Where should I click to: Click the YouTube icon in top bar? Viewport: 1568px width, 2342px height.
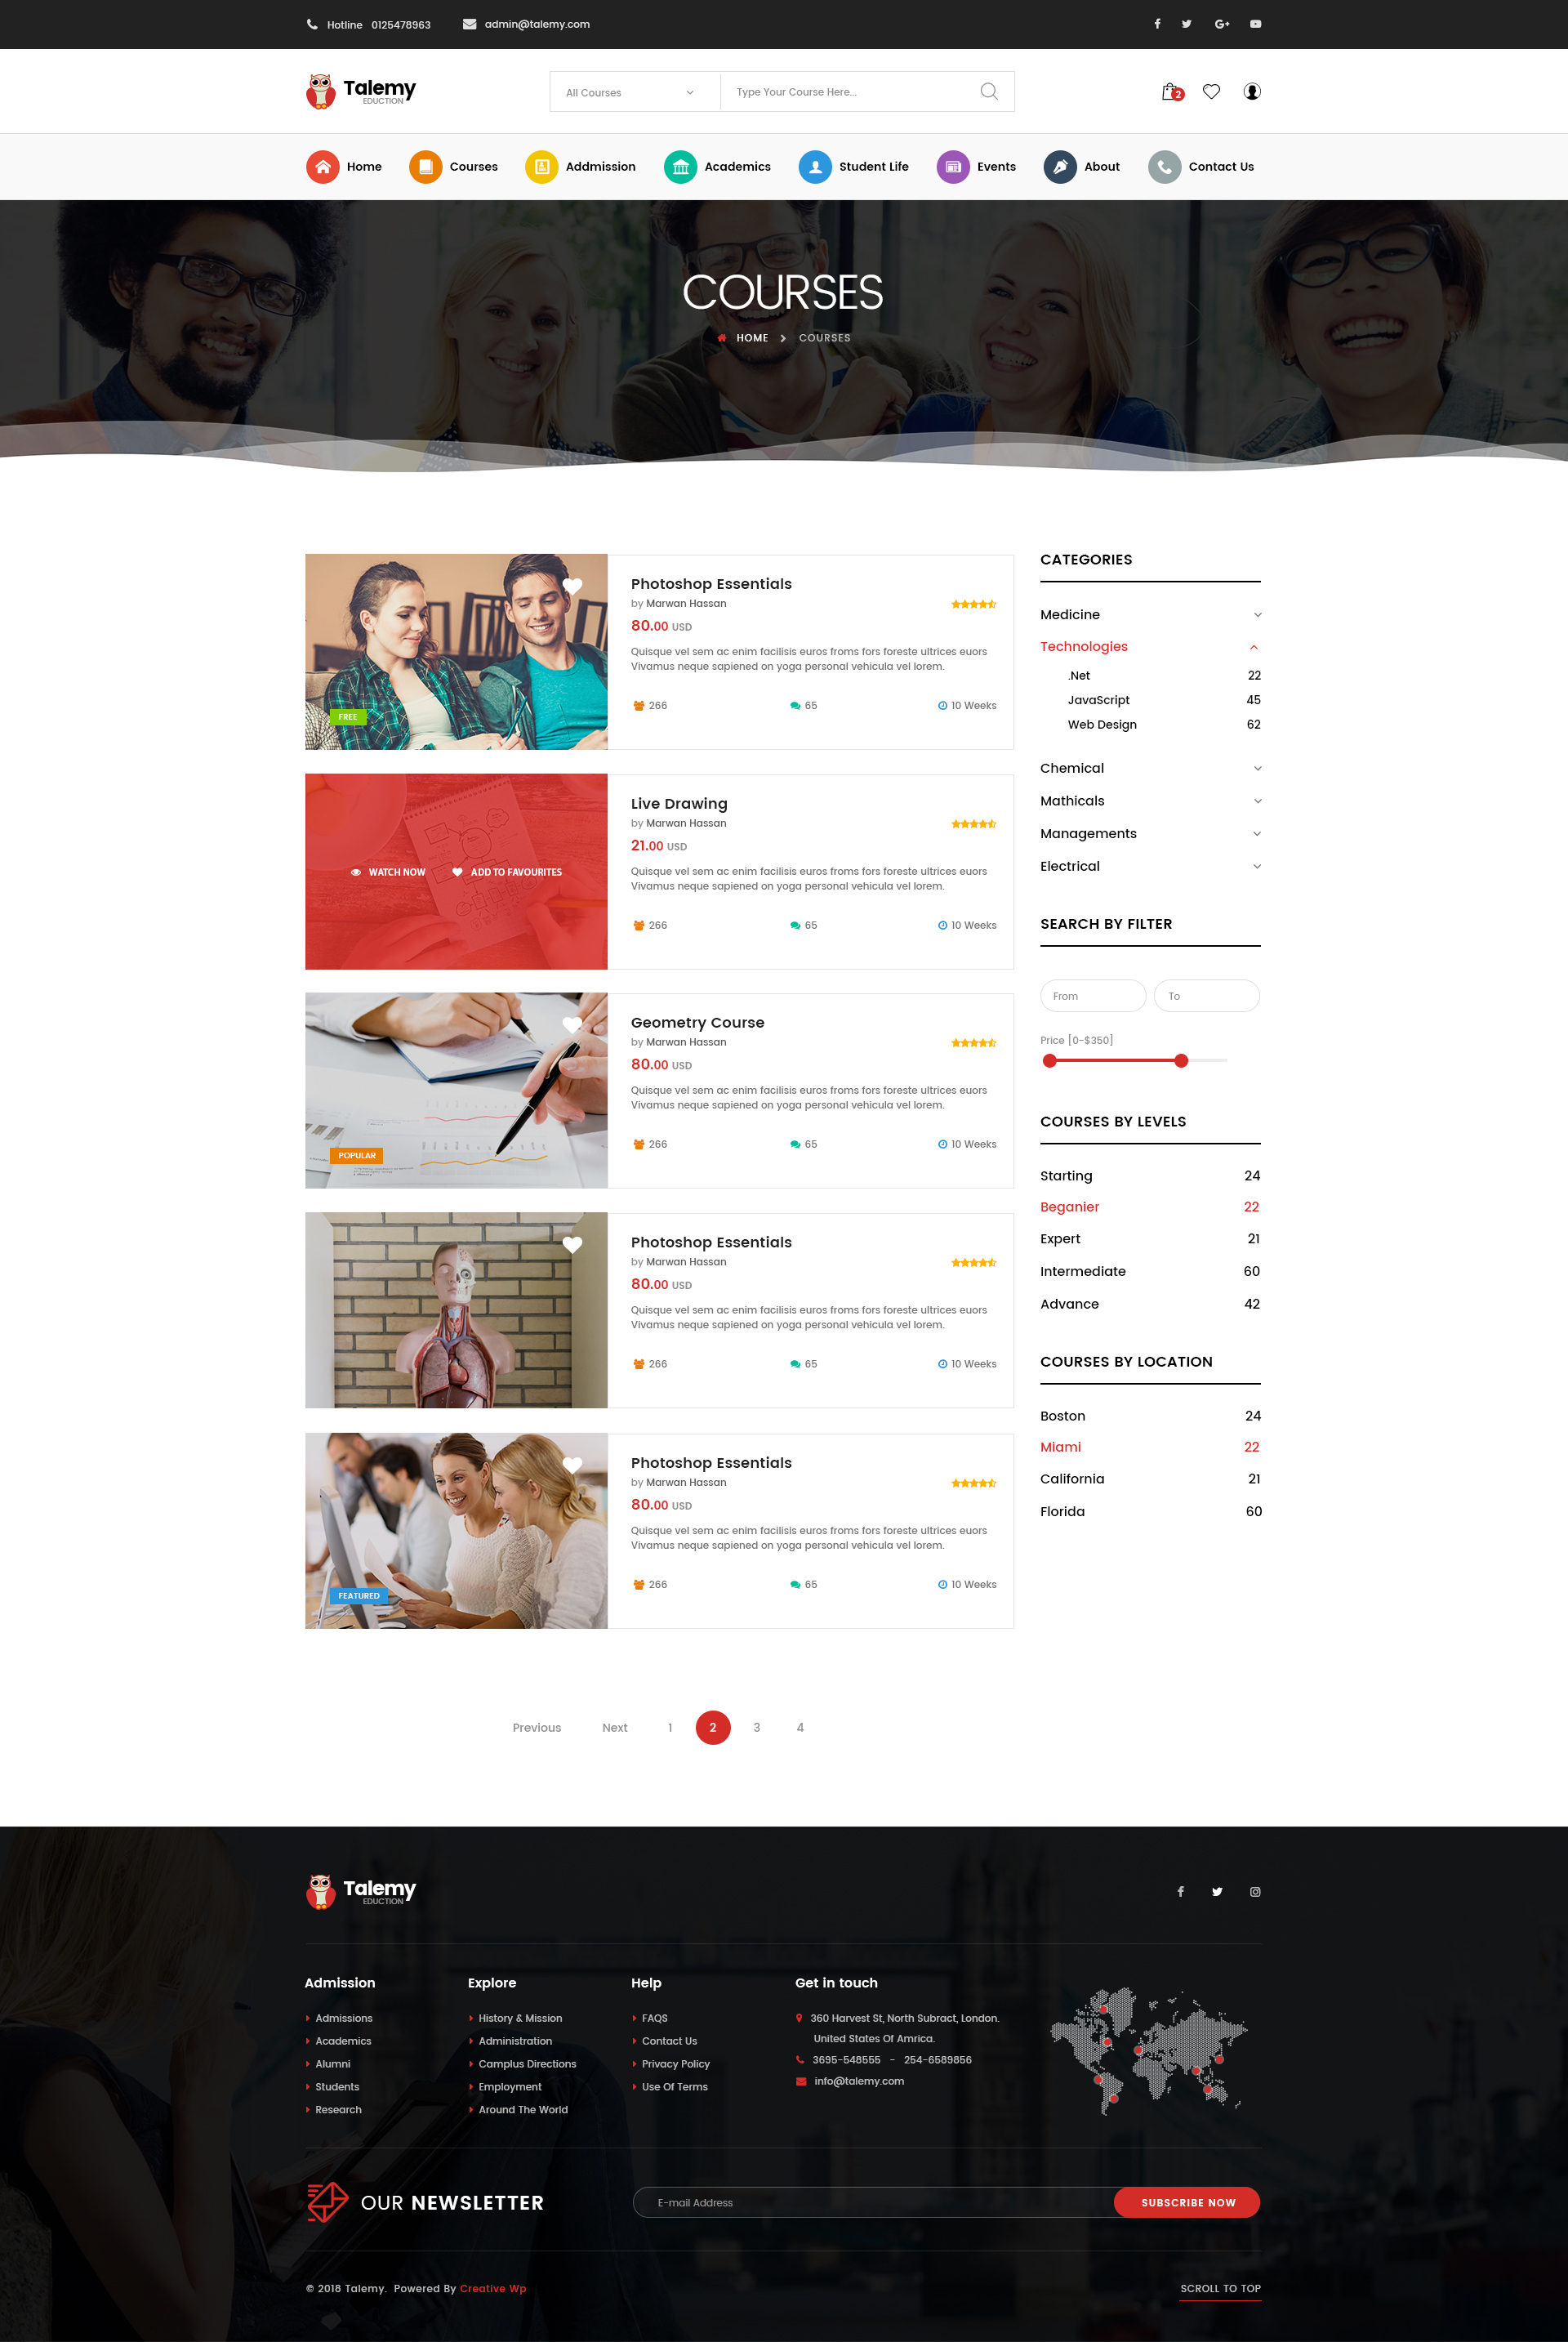[1255, 24]
